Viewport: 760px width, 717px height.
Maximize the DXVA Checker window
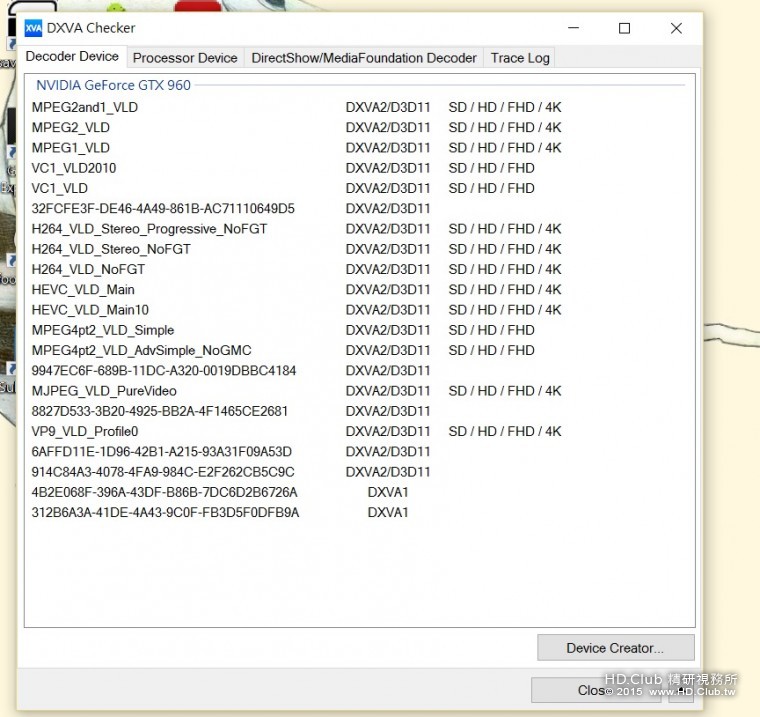pos(624,28)
